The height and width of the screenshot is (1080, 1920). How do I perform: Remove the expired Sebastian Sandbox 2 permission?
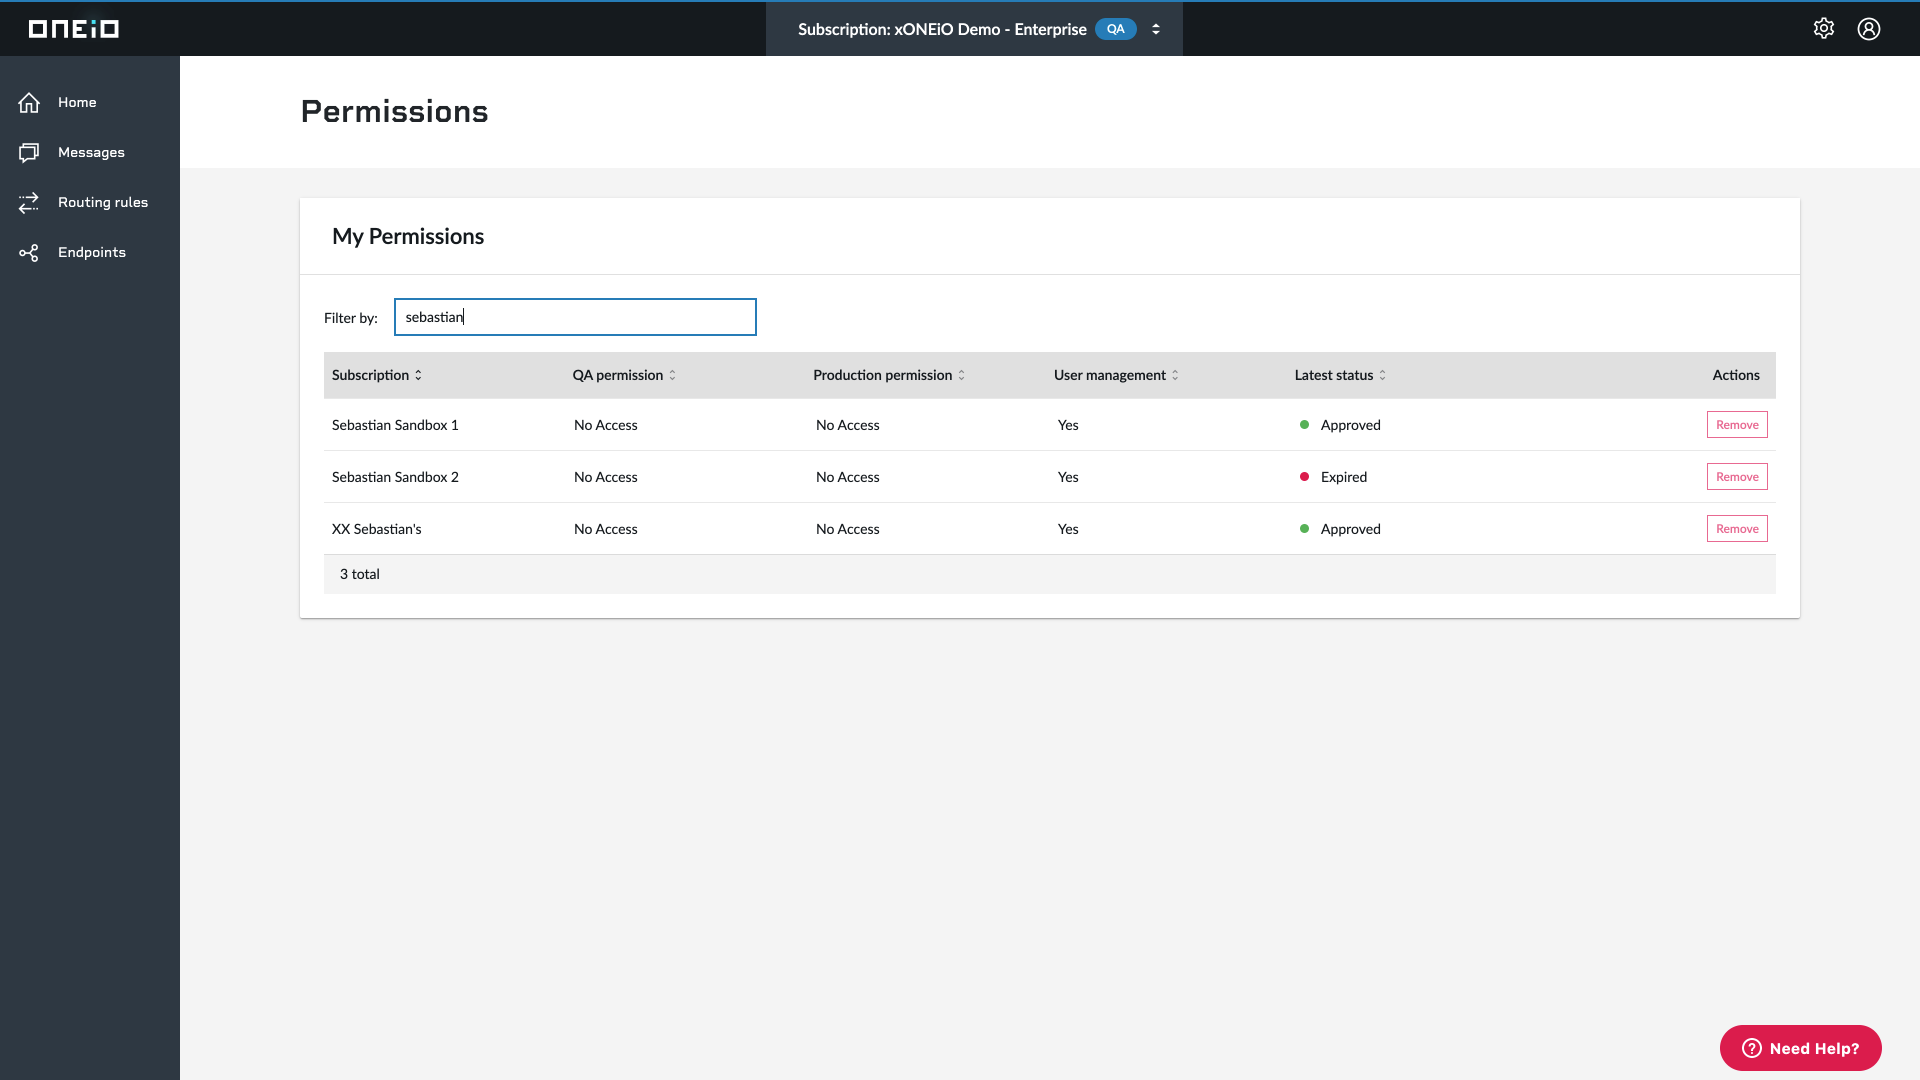point(1737,477)
